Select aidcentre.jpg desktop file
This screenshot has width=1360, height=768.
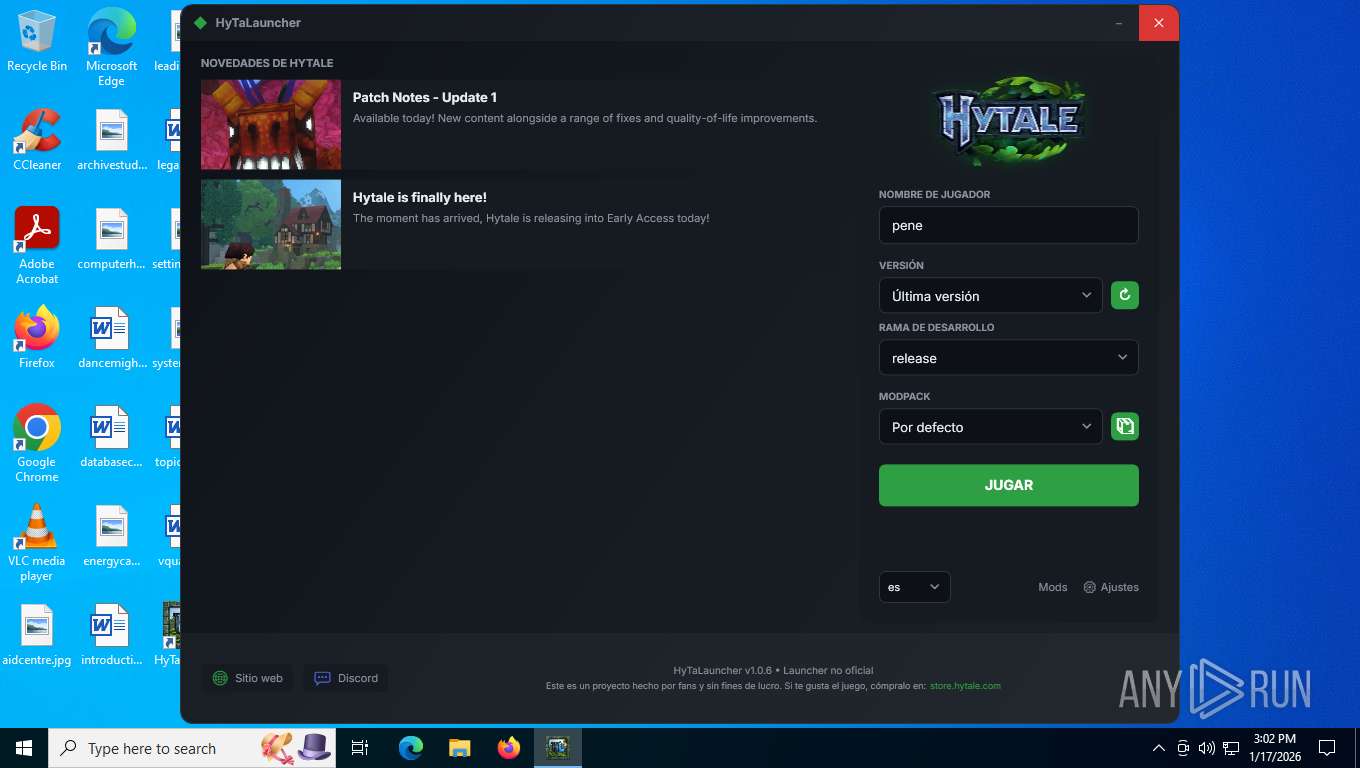tap(37, 635)
